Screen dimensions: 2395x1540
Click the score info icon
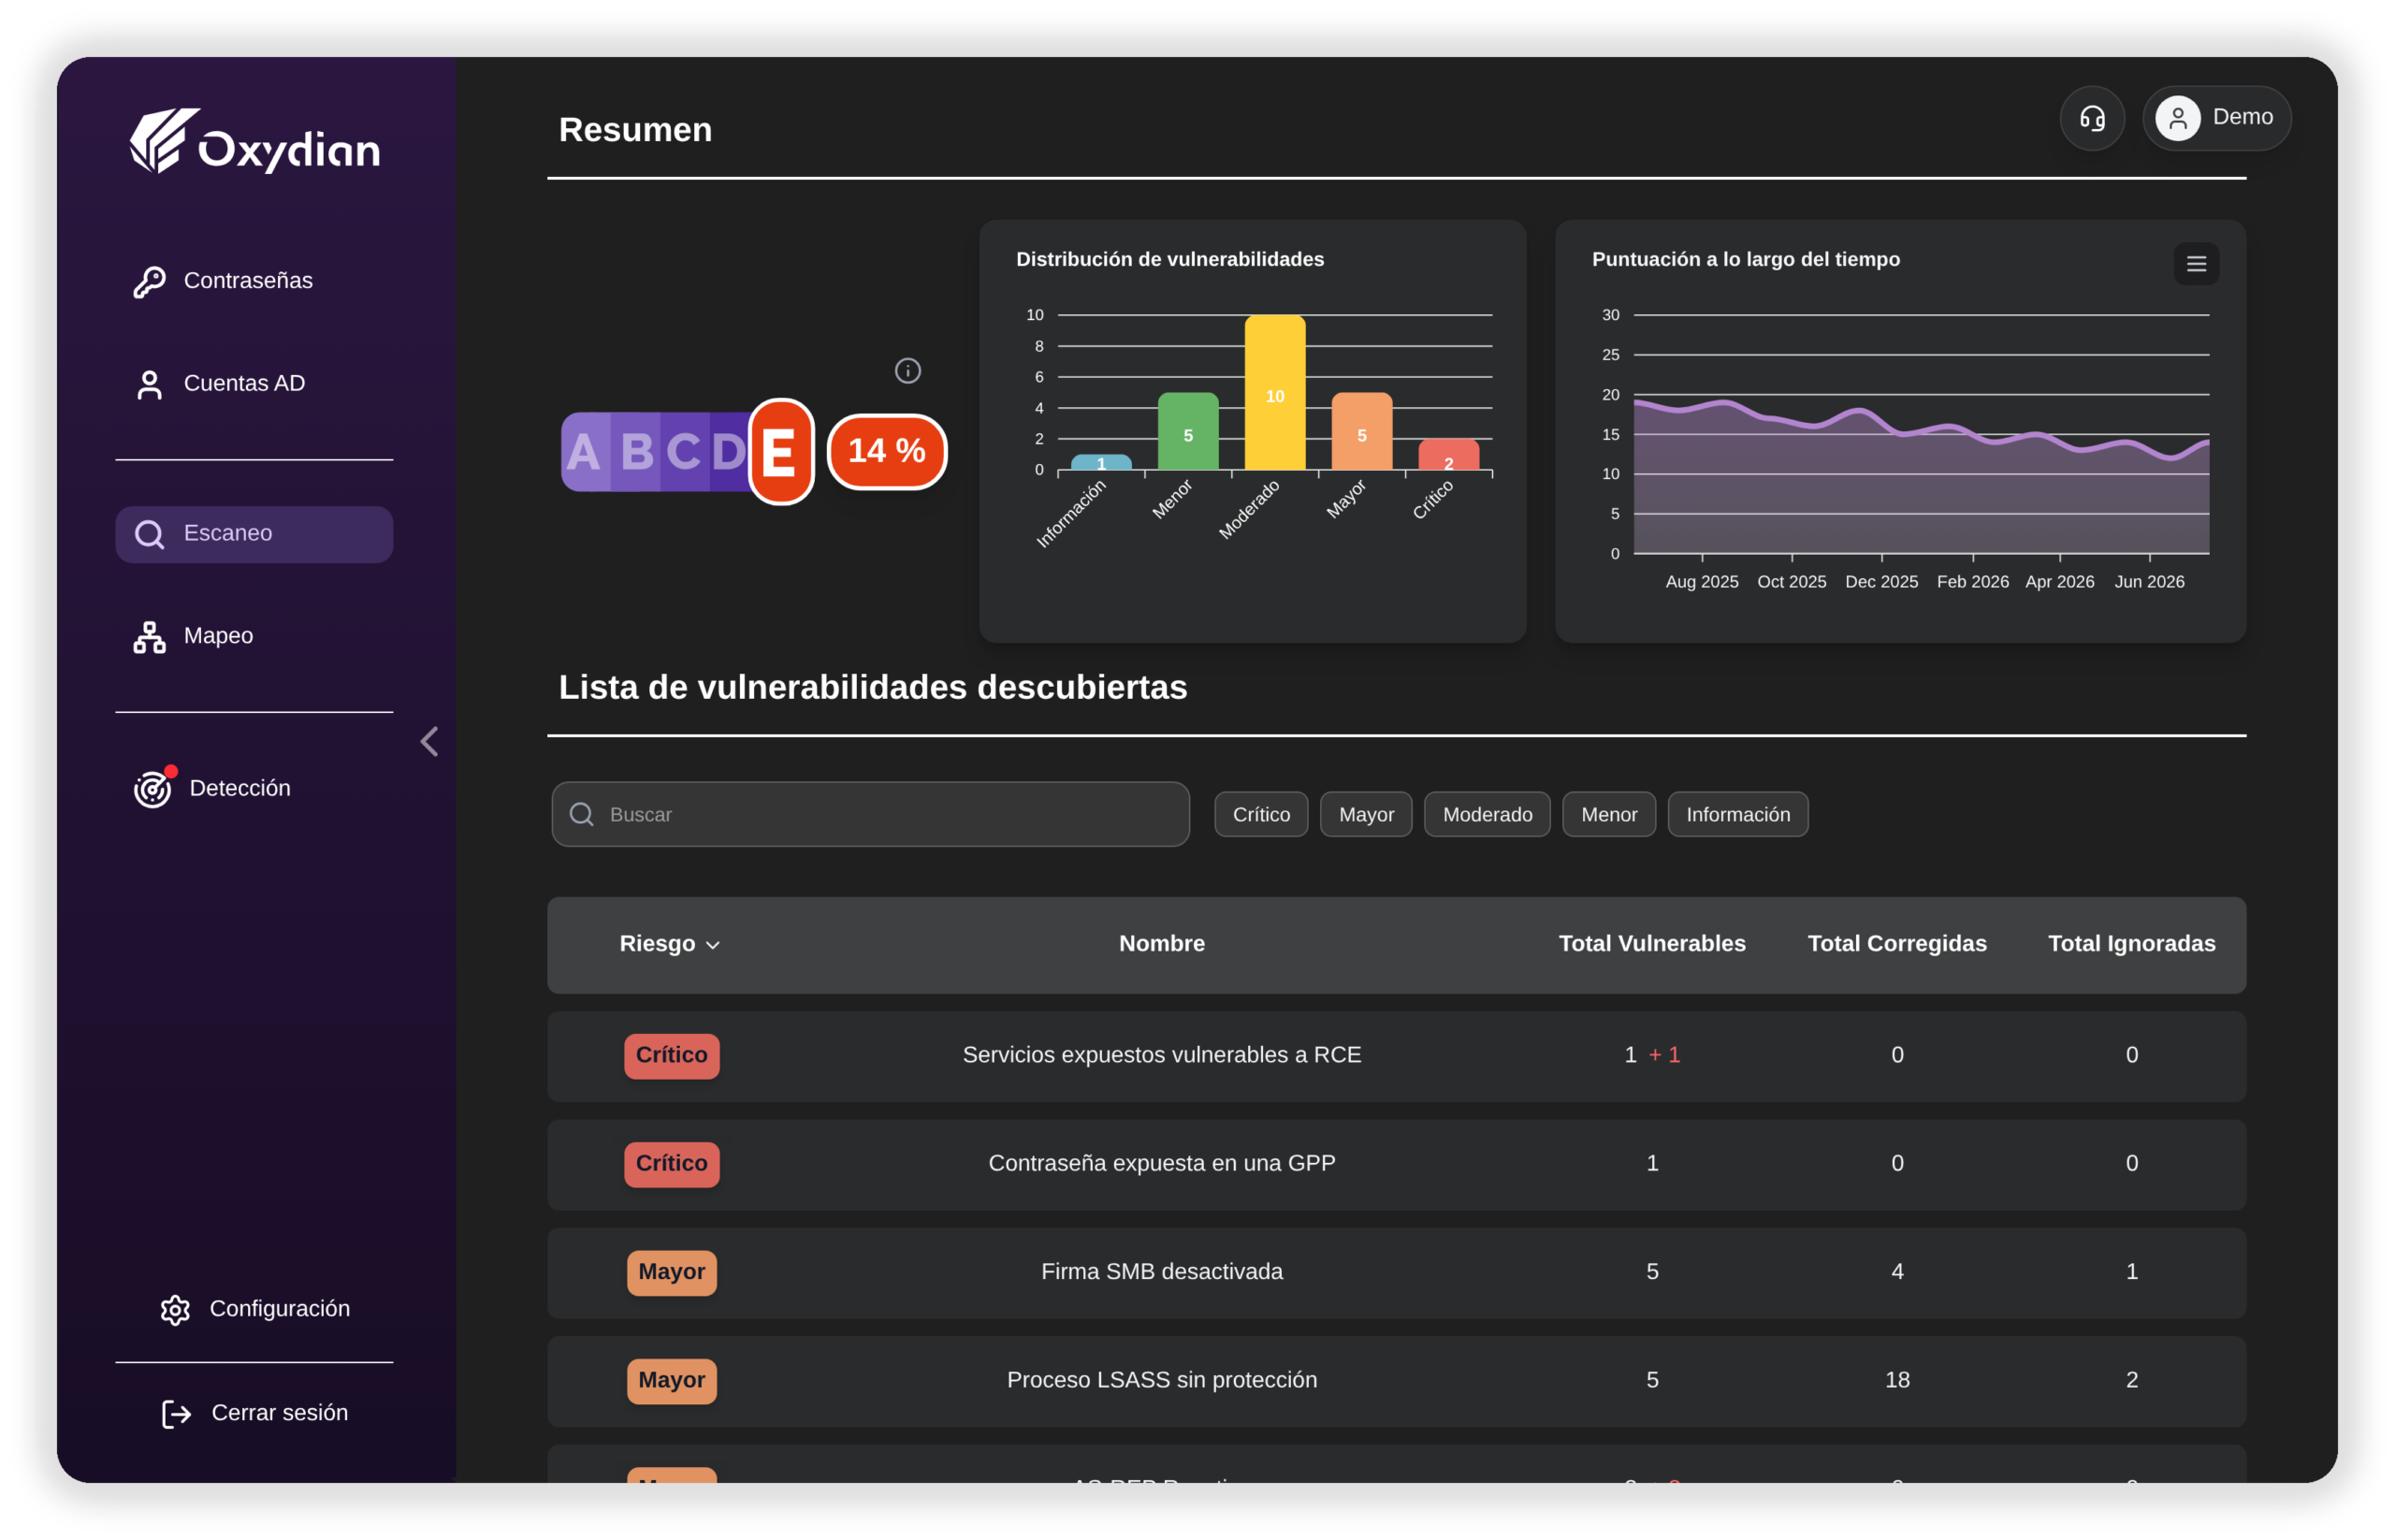point(907,371)
